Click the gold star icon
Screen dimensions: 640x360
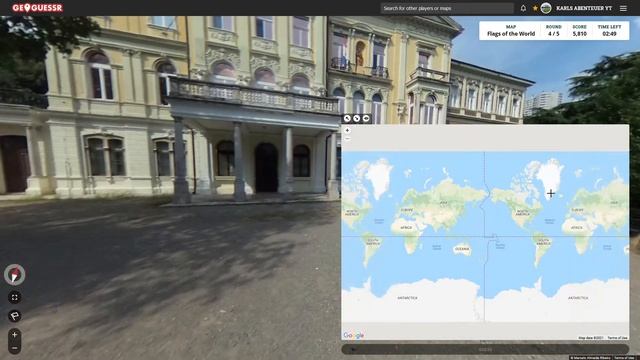pos(535,8)
